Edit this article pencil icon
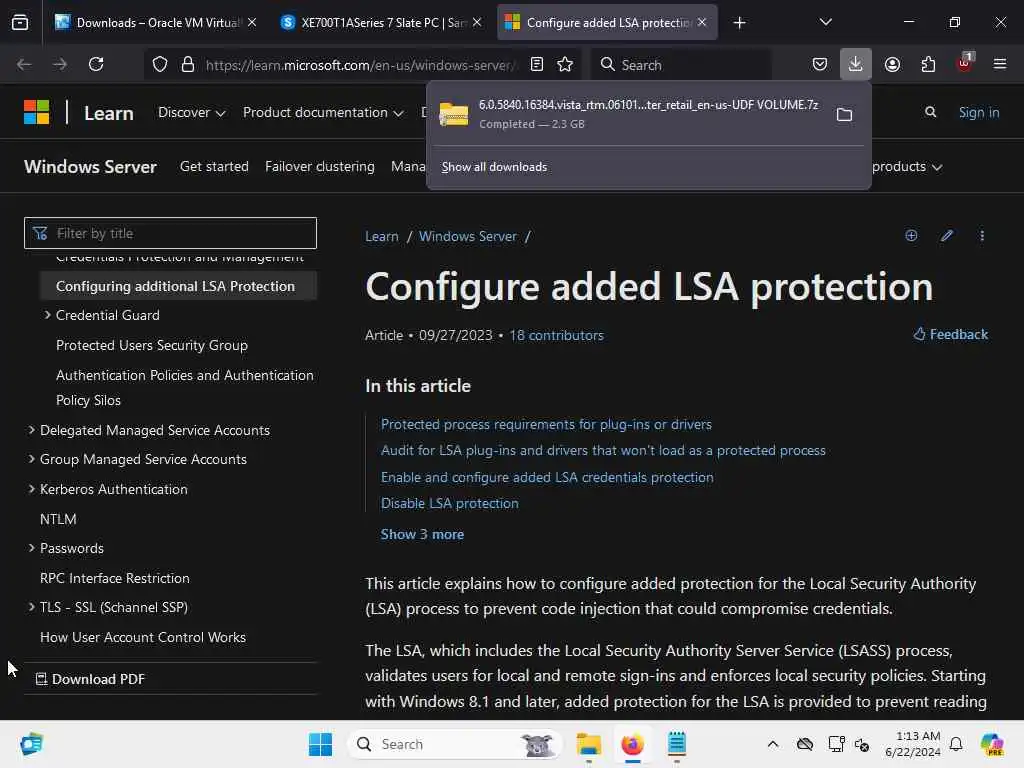This screenshot has width=1024, height=768. [947, 236]
